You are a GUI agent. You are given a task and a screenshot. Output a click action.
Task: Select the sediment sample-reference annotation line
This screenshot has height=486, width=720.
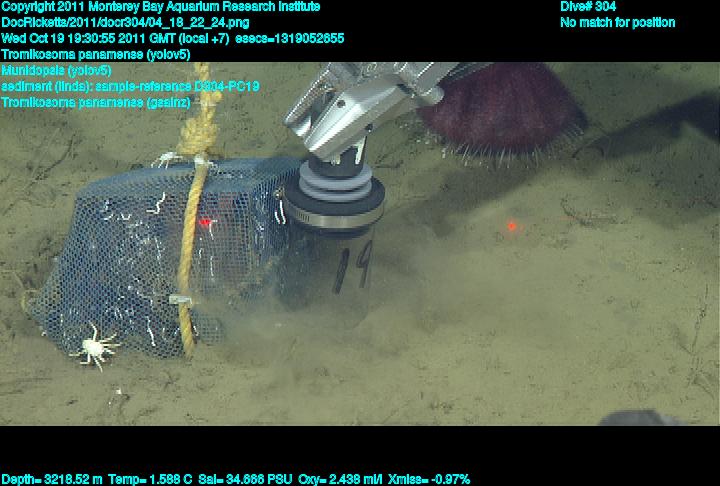coord(130,86)
